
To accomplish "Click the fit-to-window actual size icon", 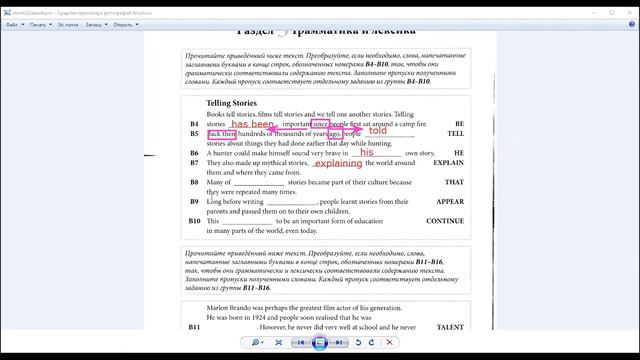I will click(279, 342).
